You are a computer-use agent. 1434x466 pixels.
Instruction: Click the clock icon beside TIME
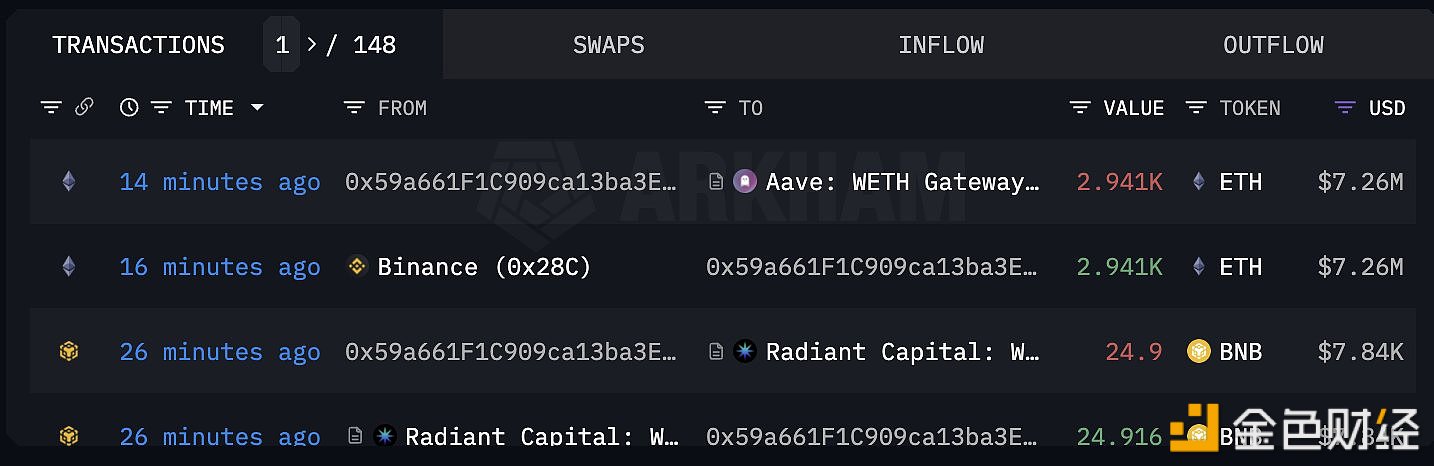[x=129, y=108]
